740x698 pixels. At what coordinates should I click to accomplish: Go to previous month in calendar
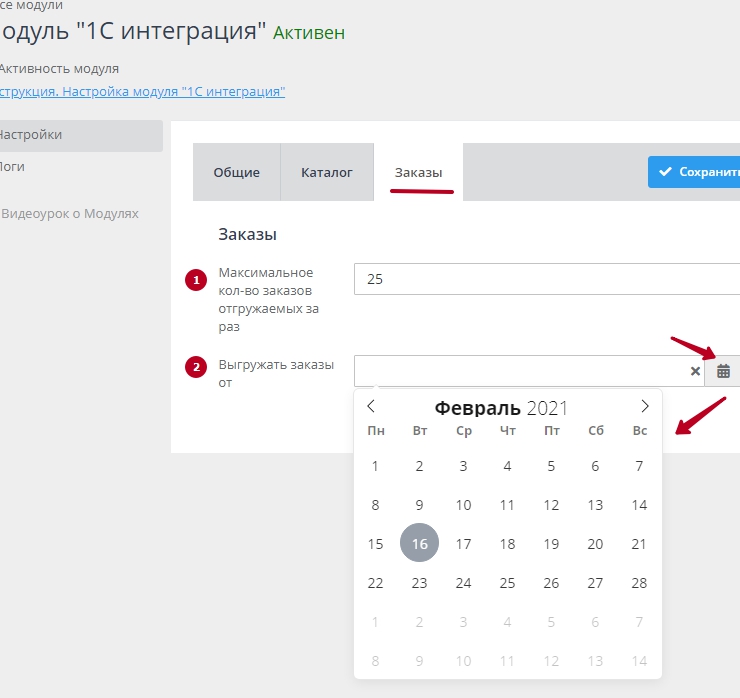coord(371,406)
